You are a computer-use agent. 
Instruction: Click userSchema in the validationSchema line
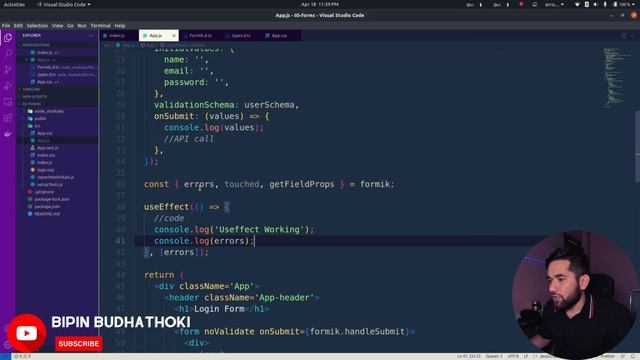click(x=269, y=105)
